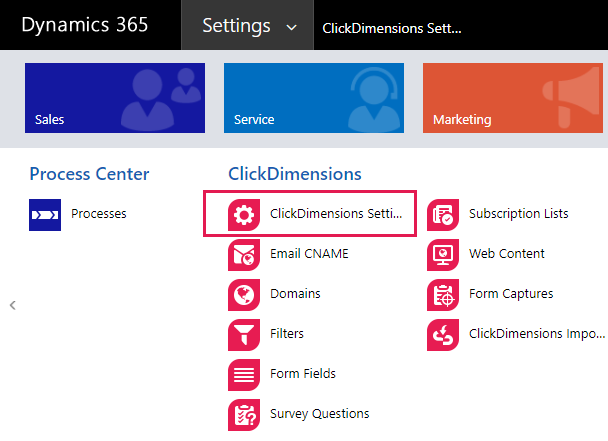Click the ClickDimensions Sett... breadcrumb
The image size is (608, 441).
pyautogui.click(x=392, y=28)
